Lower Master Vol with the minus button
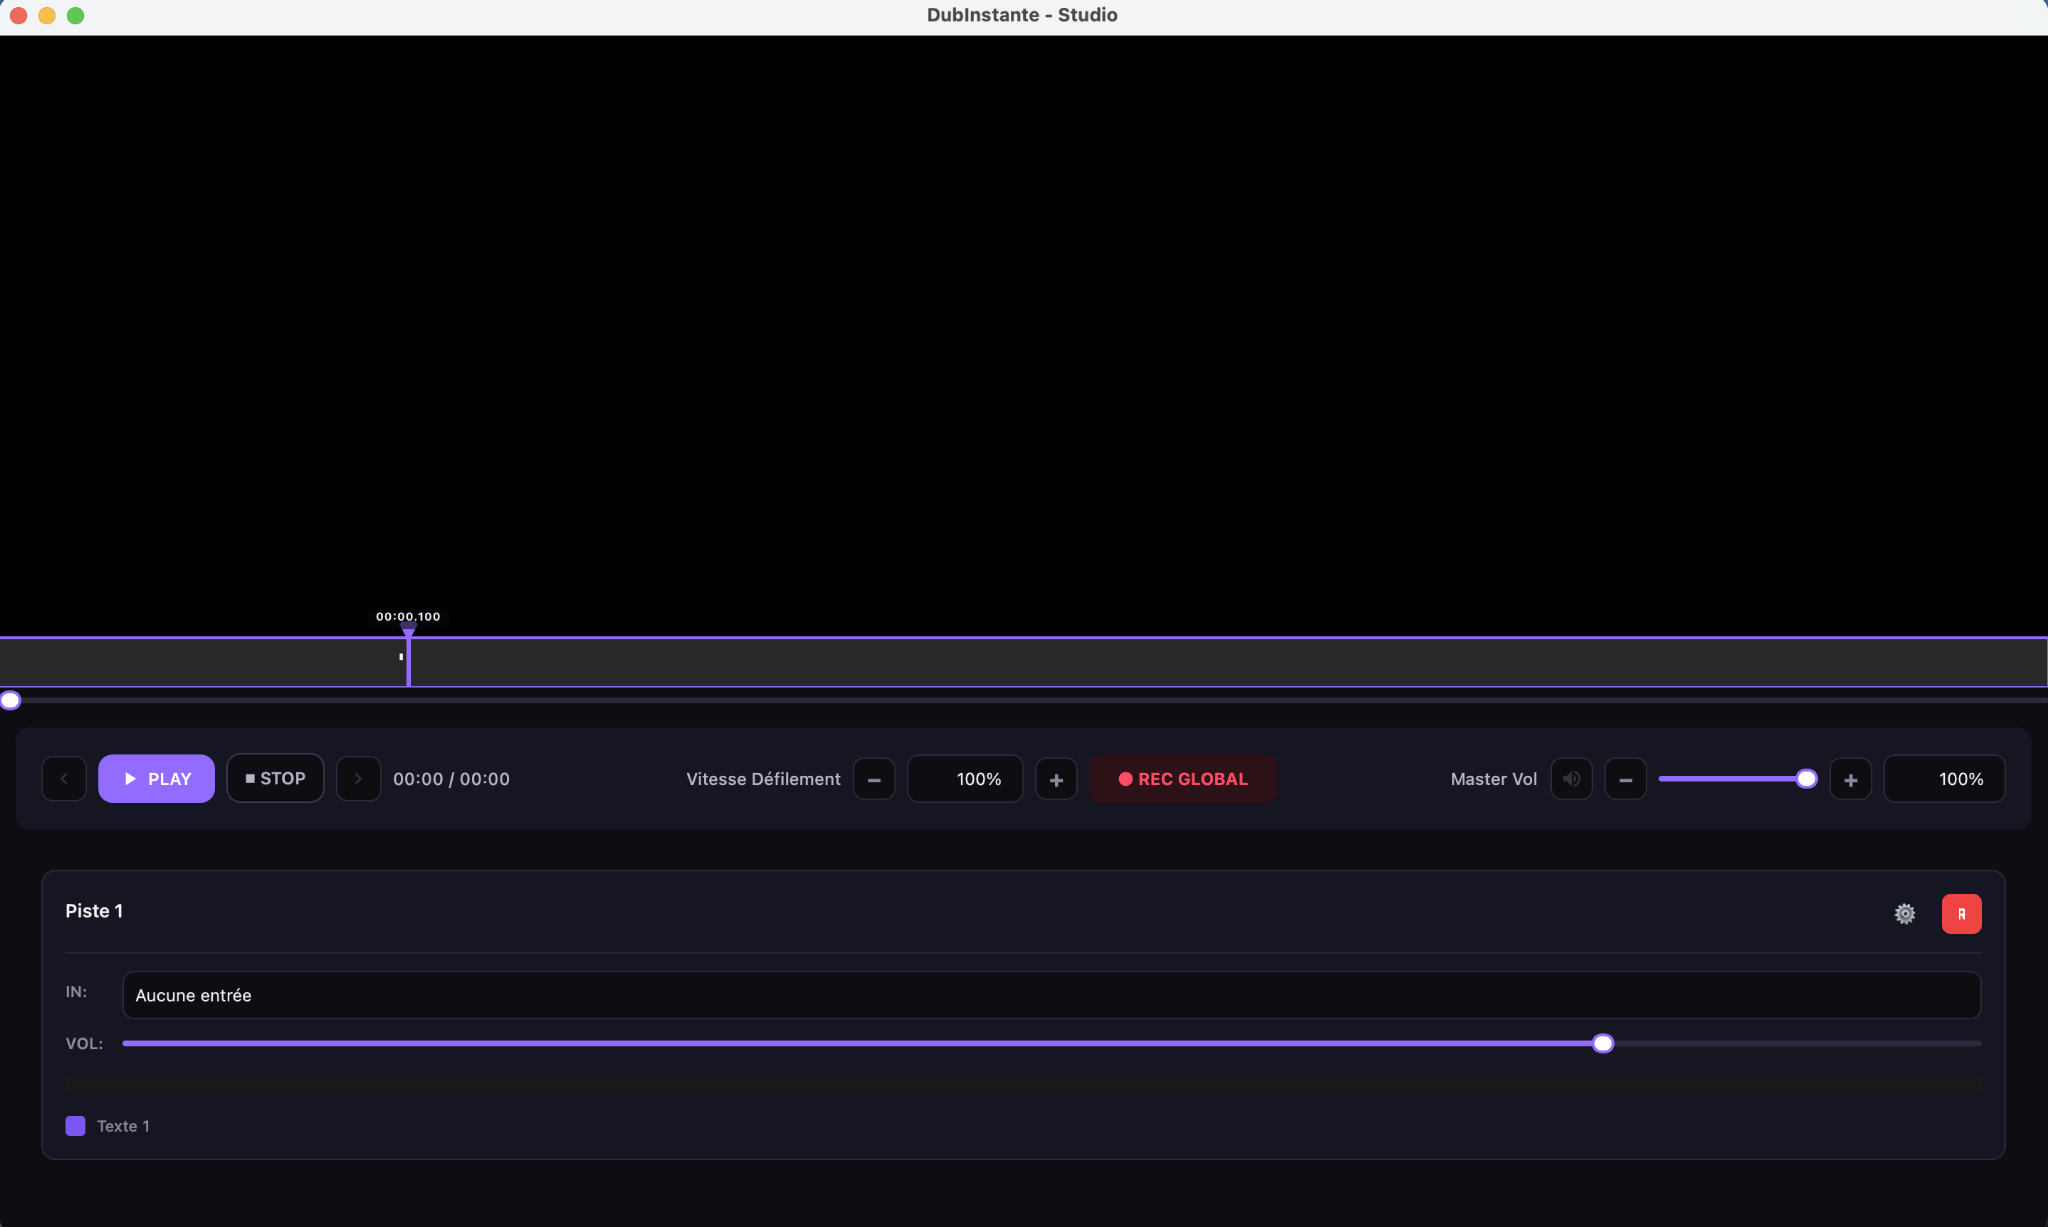 point(1626,779)
